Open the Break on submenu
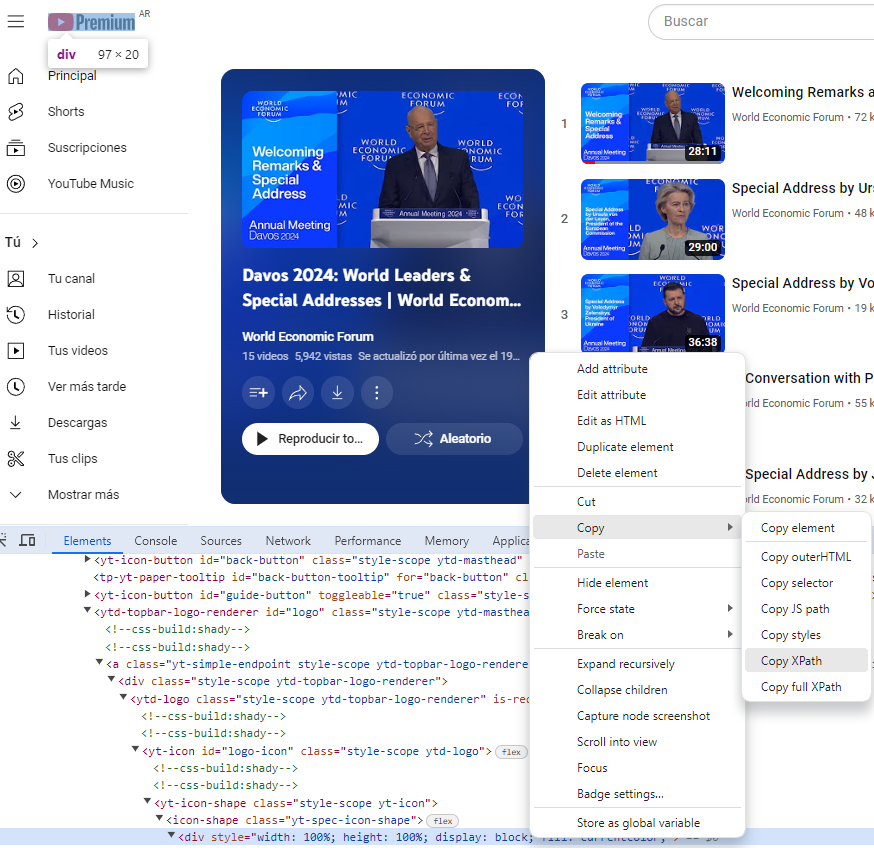This screenshot has height=848, width=874. [637, 635]
